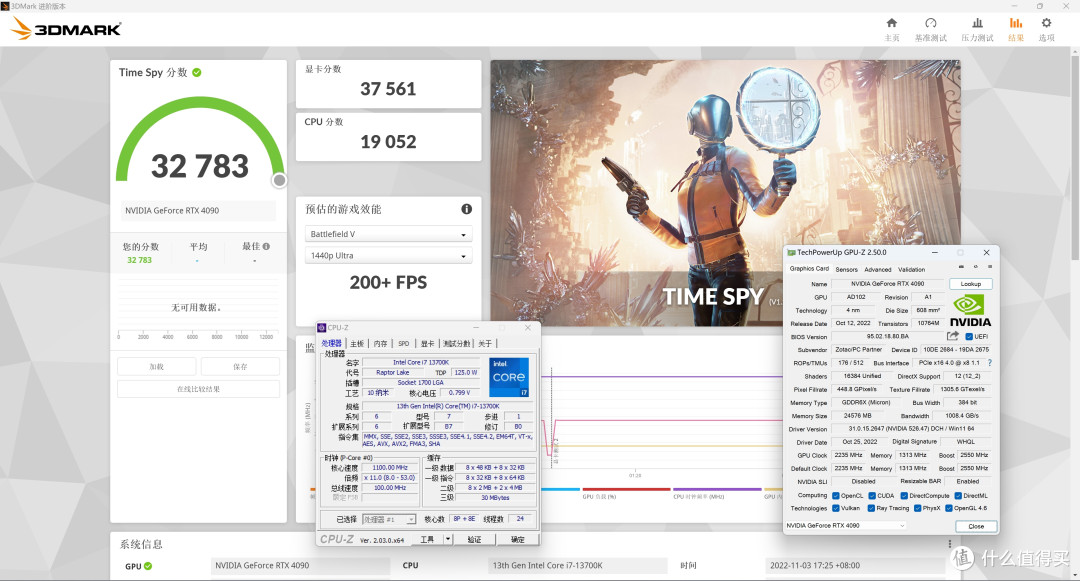
Task: Click GPU-Z BIOS export share icon
Action: [953, 336]
